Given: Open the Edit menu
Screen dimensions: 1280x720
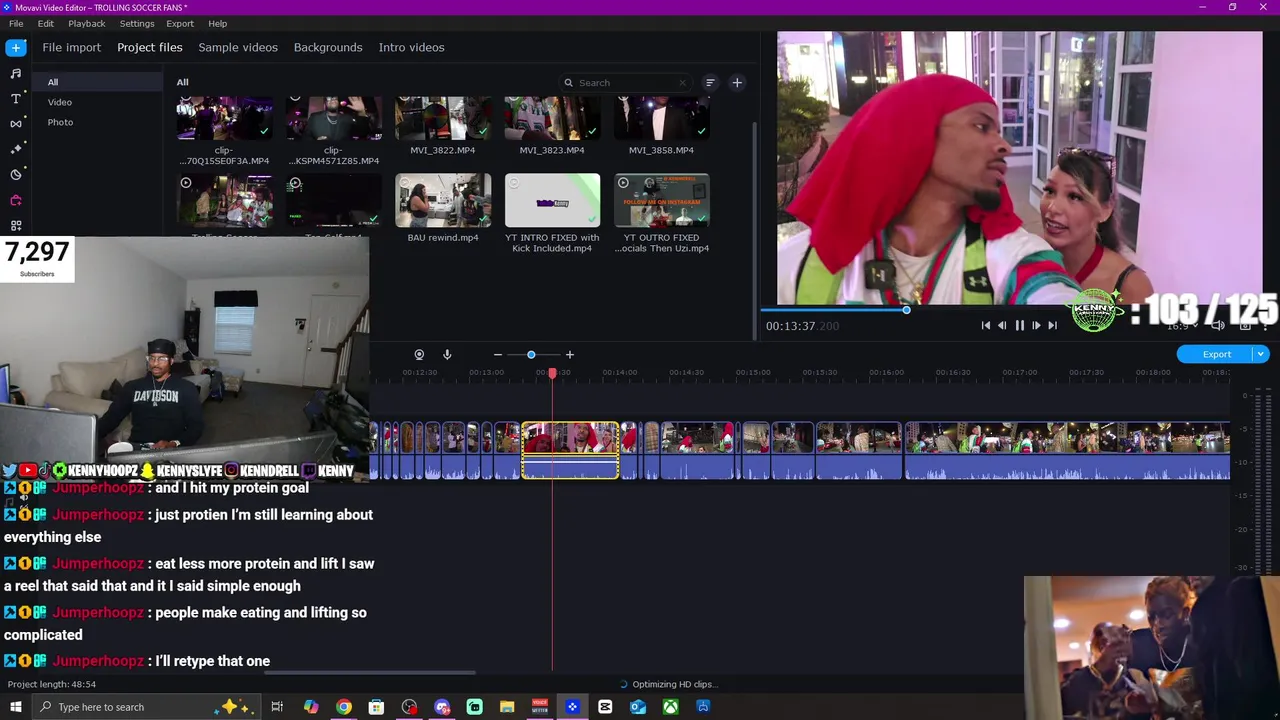Looking at the screenshot, I should coord(46,23).
